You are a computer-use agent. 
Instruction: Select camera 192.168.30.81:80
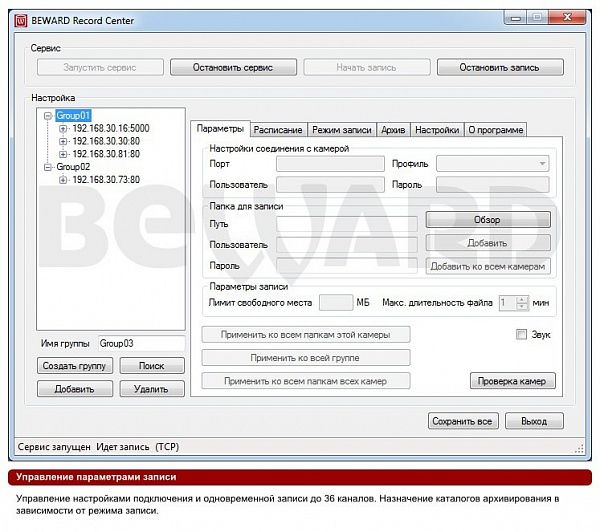106,154
